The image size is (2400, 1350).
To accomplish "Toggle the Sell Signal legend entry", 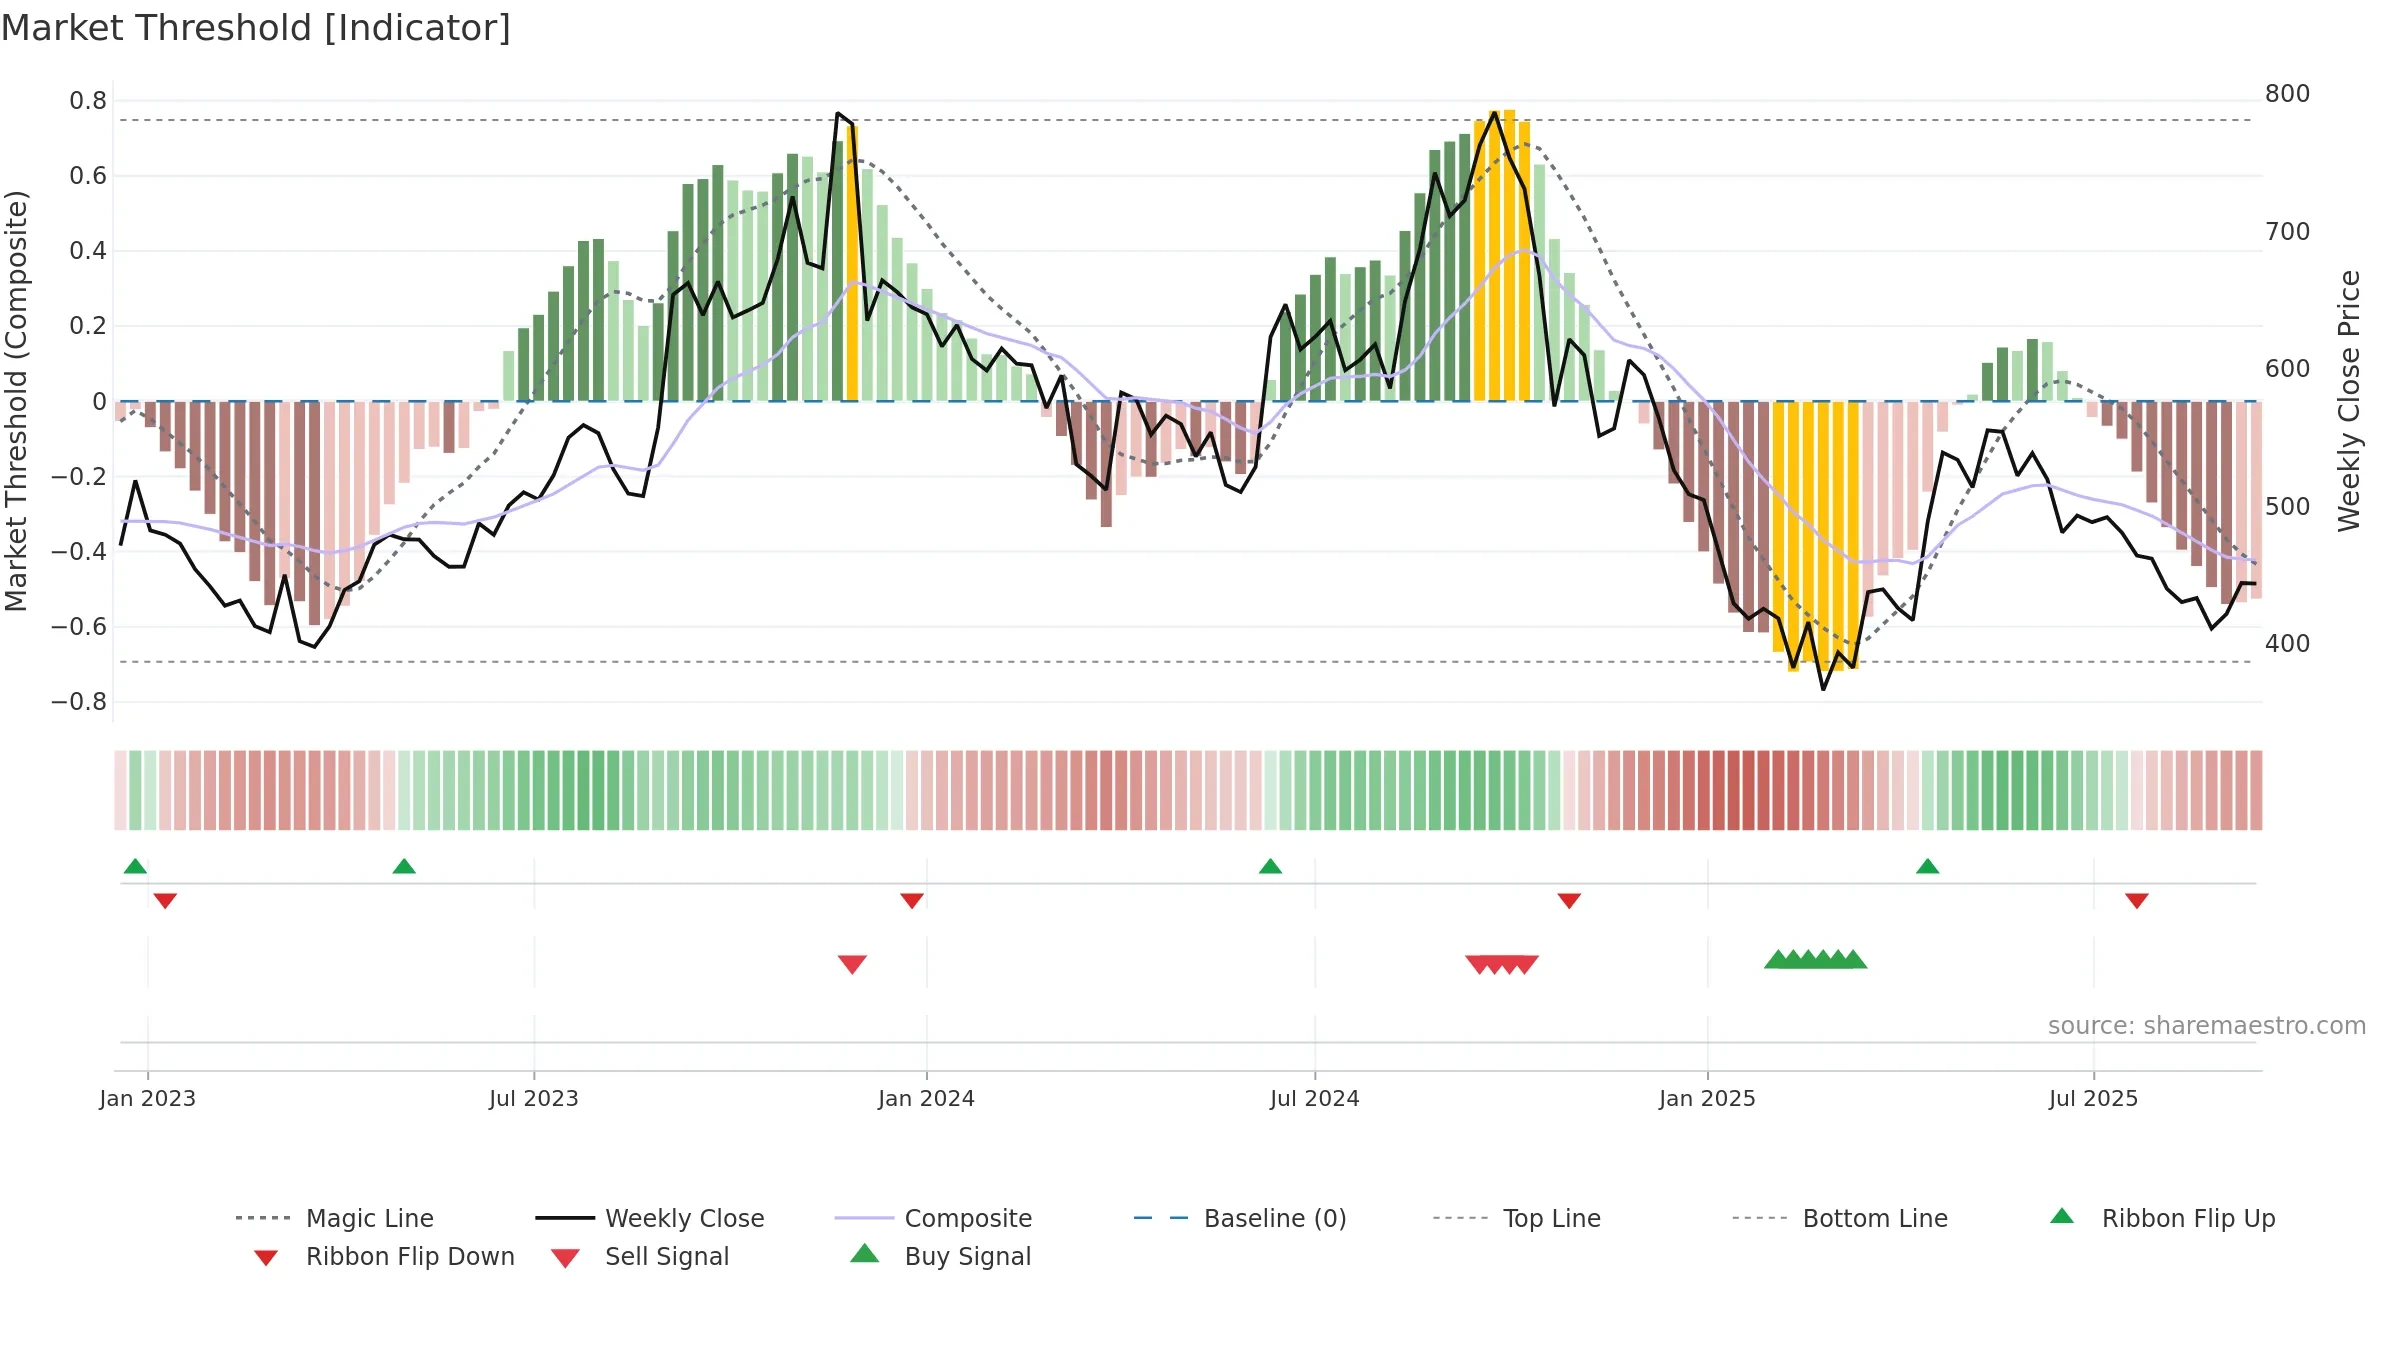I will [640, 1256].
